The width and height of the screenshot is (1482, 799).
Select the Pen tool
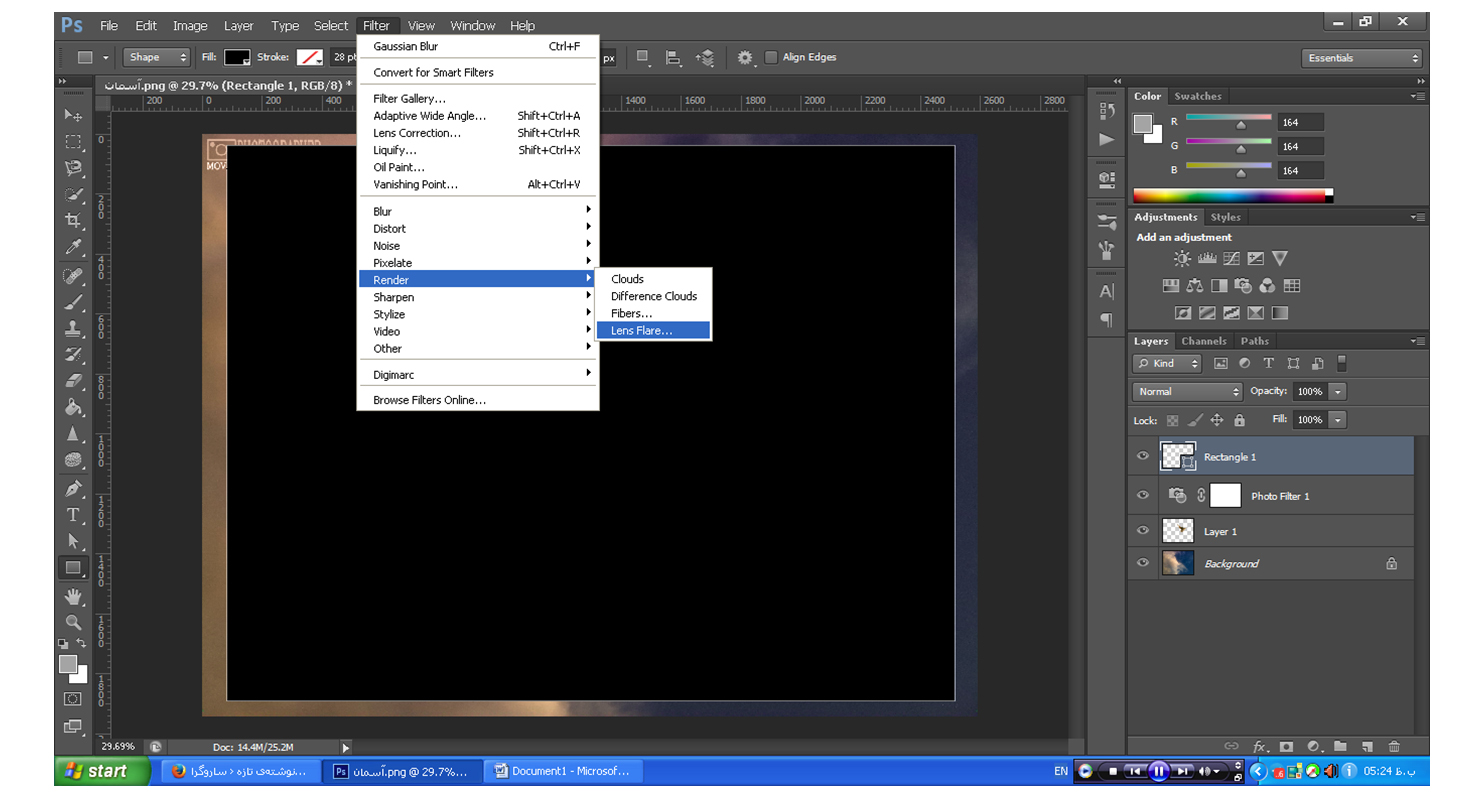click(x=73, y=488)
